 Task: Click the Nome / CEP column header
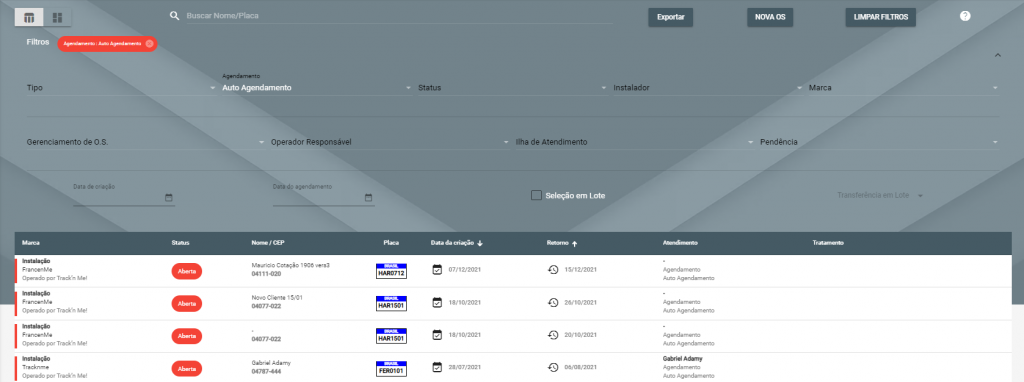(268, 243)
